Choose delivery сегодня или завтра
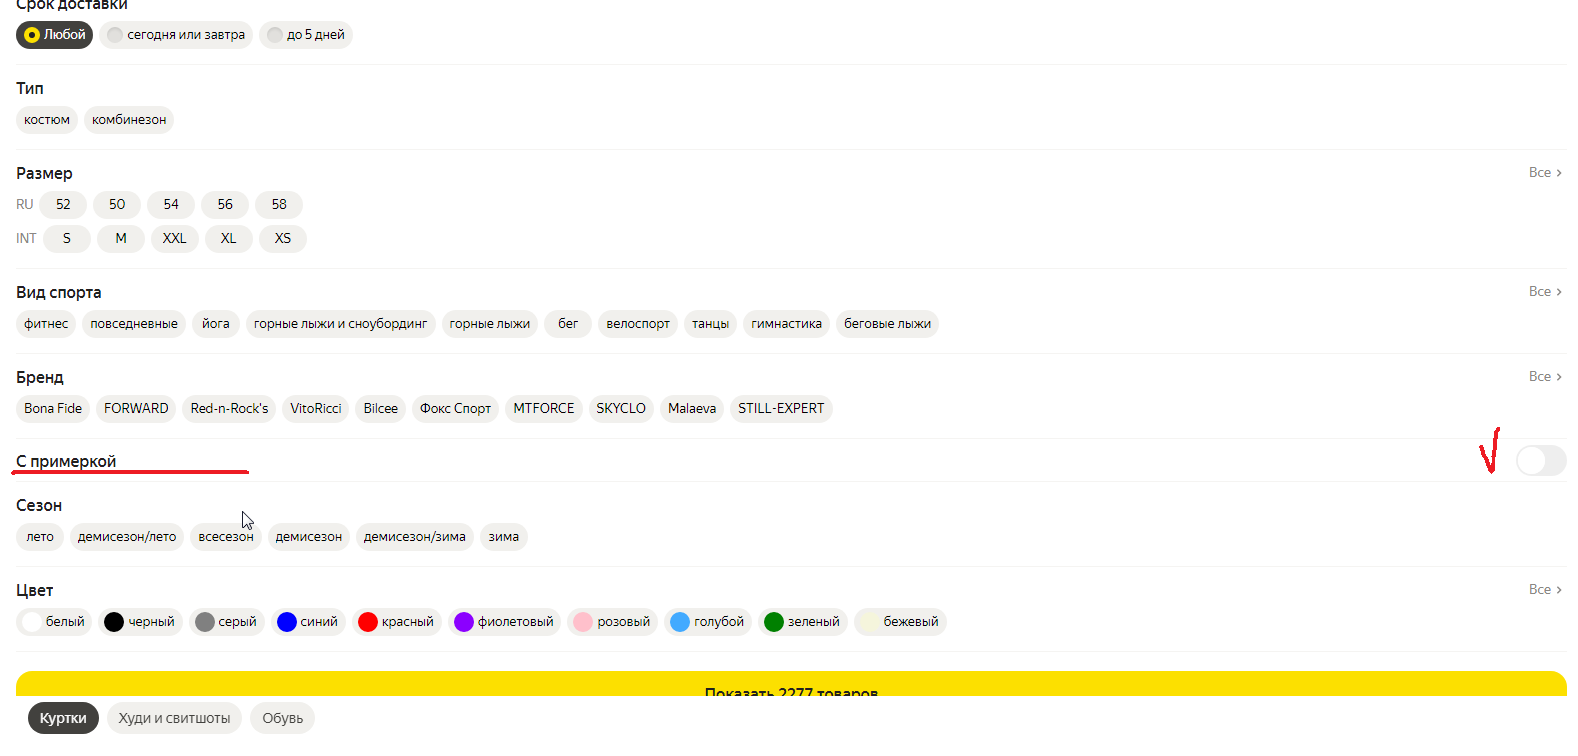The width and height of the screenshot is (1578, 756). click(x=176, y=35)
